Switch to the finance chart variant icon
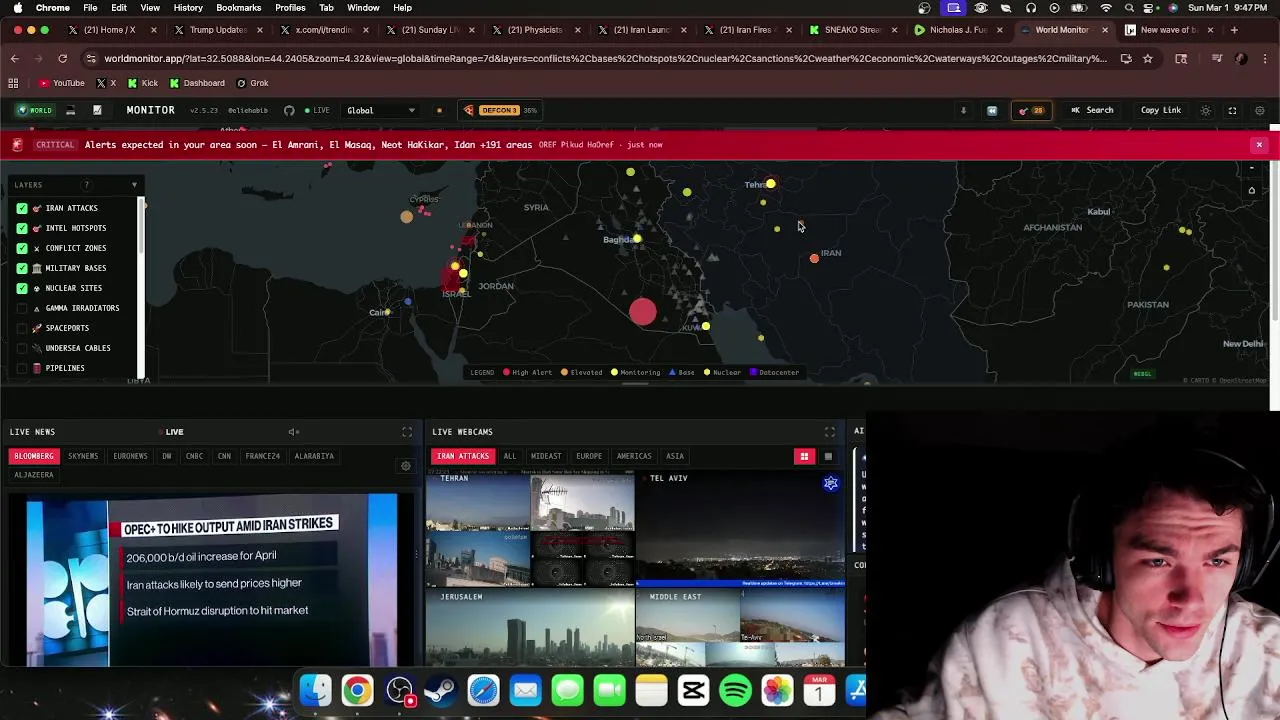The width and height of the screenshot is (1280, 720). (x=97, y=110)
